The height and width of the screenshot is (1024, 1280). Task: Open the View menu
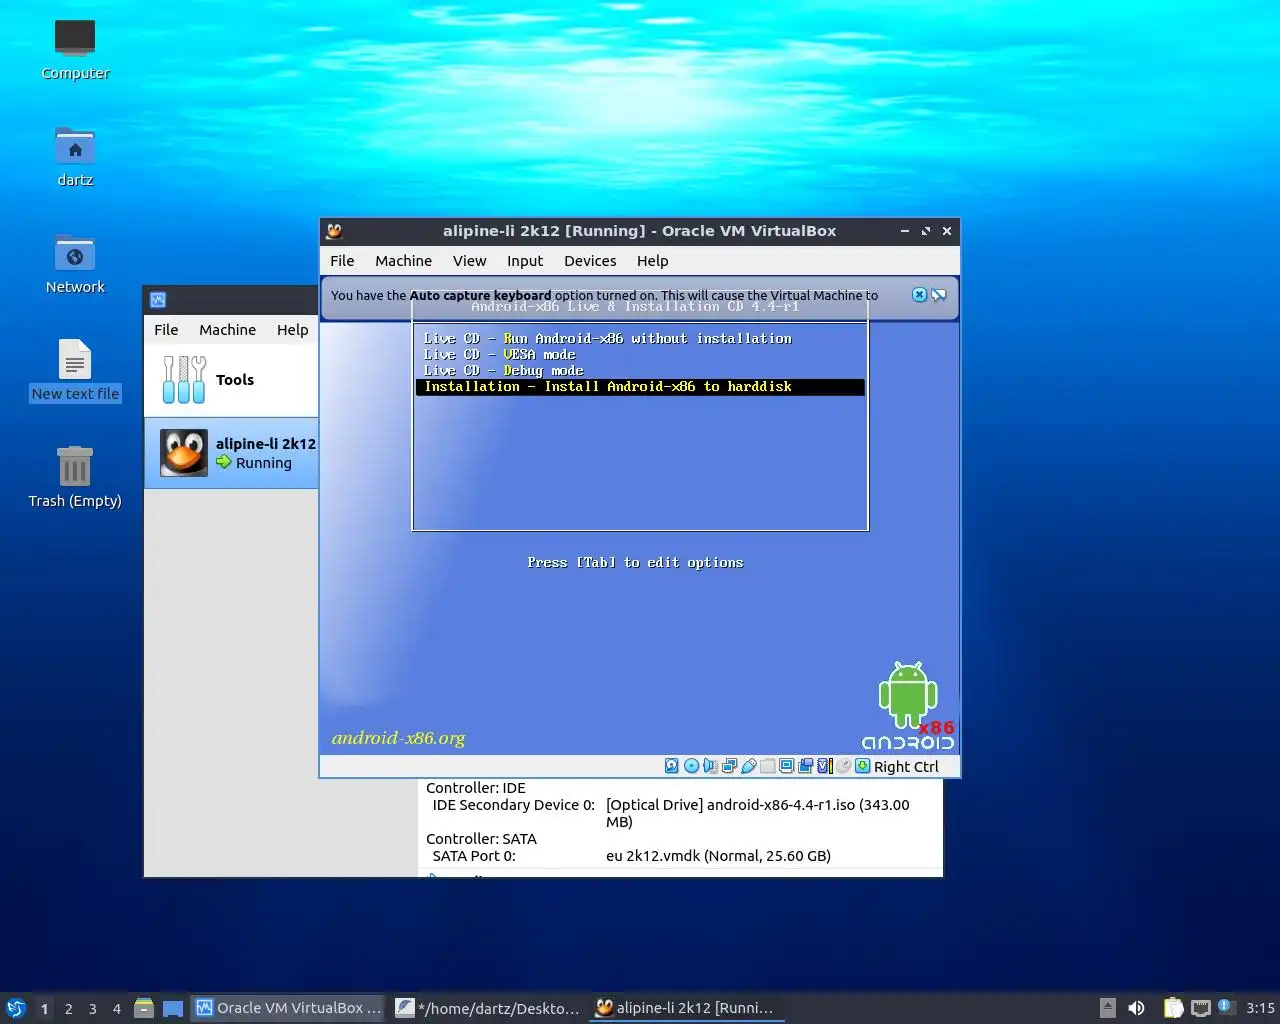(x=469, y=261)
